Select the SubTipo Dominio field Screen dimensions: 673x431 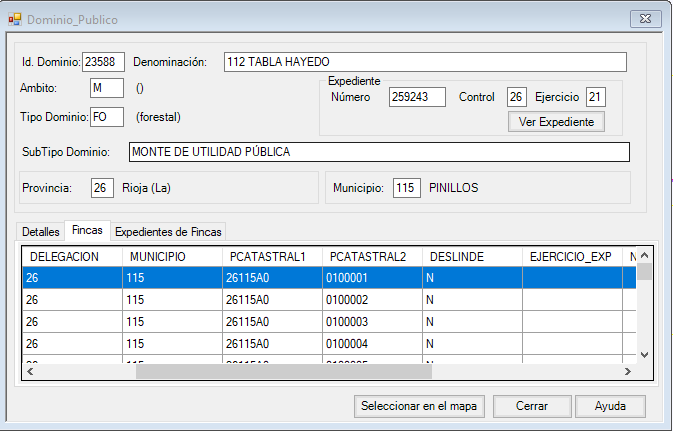coord(379,152)
